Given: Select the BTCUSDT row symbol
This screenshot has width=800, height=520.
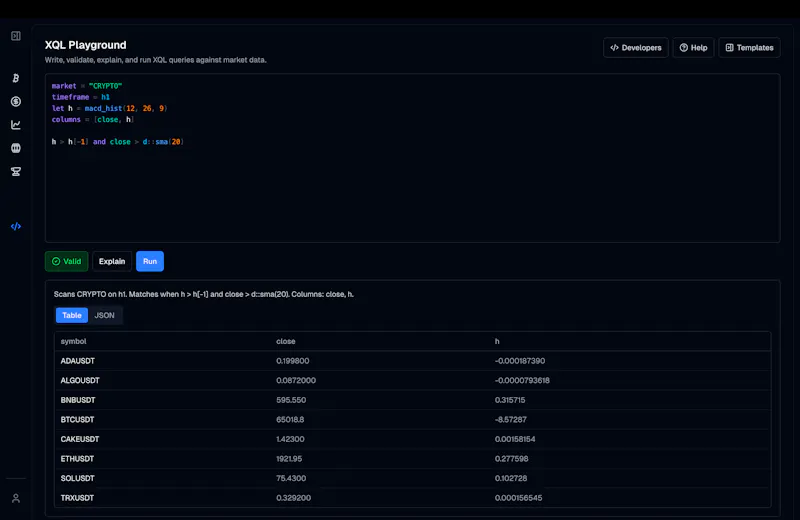Looking at the screenshot, I should (78, 419).
